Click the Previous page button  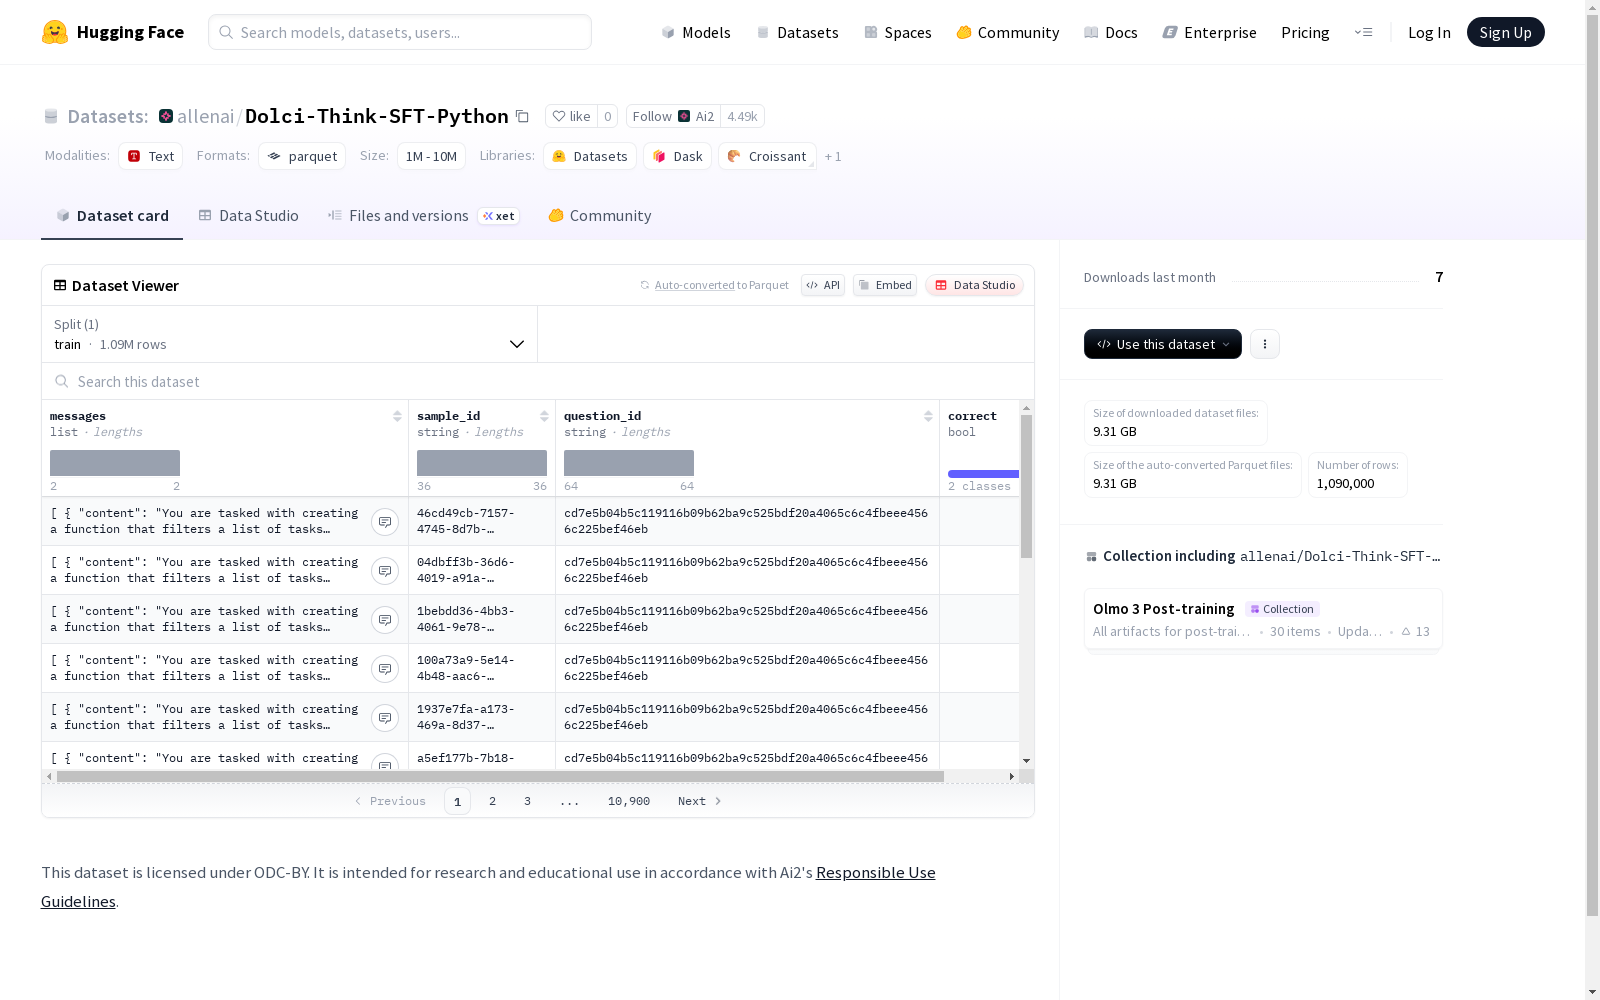coord(390,801)
